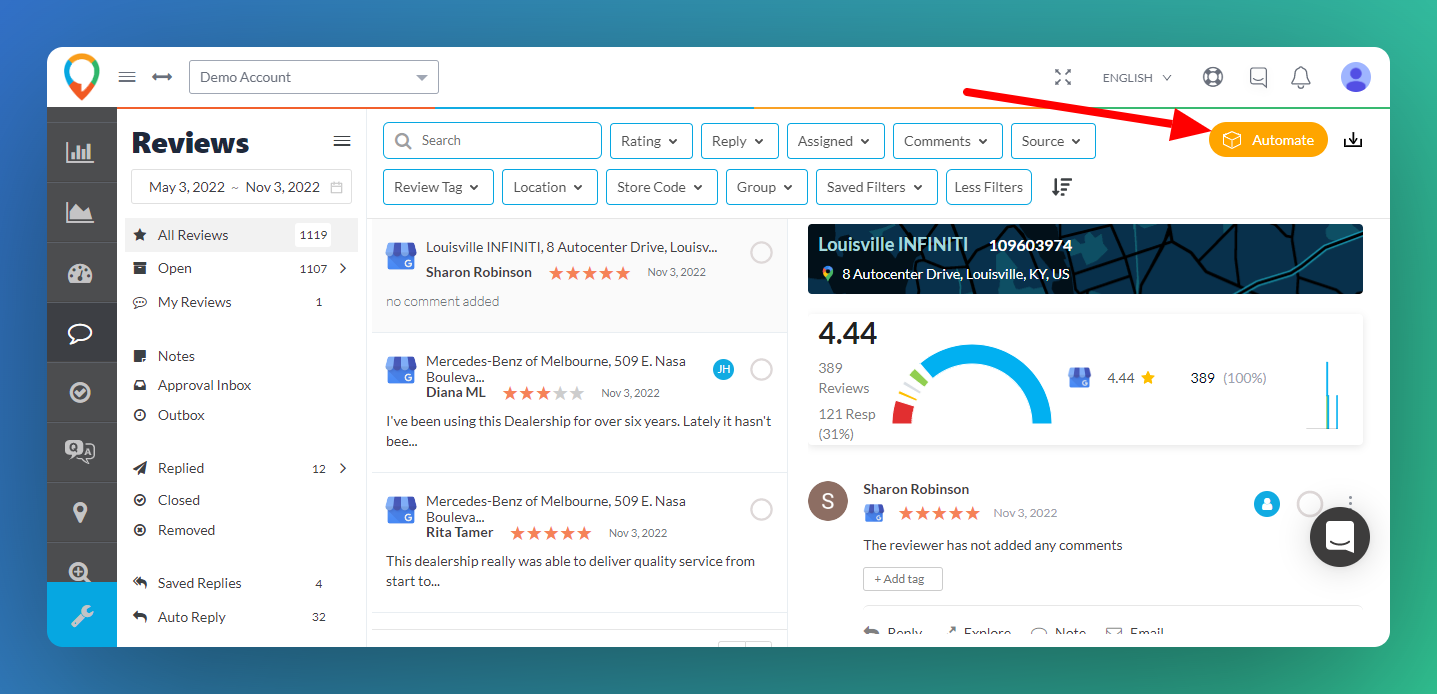Select Diana ML review radio circle
This screenshot has width=1437, height=694.
761,370
